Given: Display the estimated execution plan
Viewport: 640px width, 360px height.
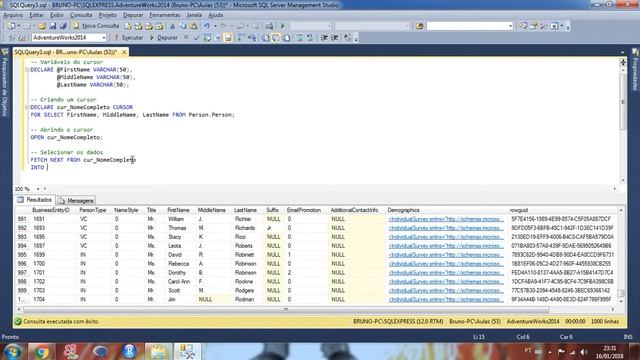Looking at the screenshot, I should pyautogui.click(x=207, y=38).
